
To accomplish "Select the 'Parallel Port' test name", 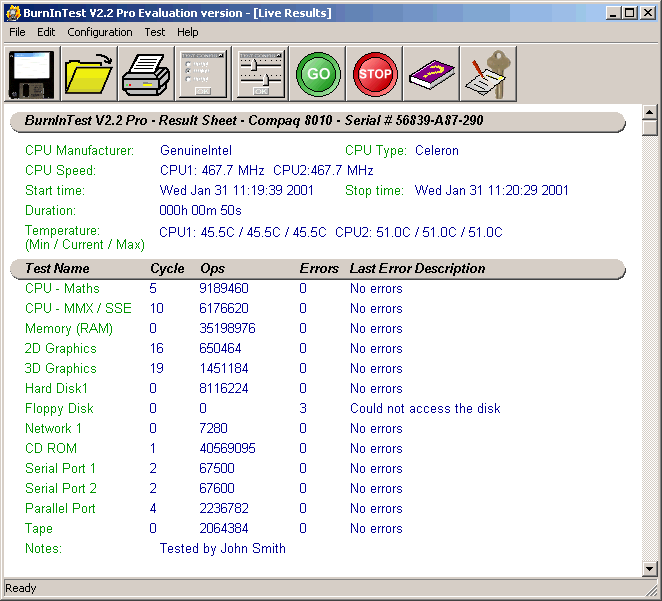I will pos(60,509).
